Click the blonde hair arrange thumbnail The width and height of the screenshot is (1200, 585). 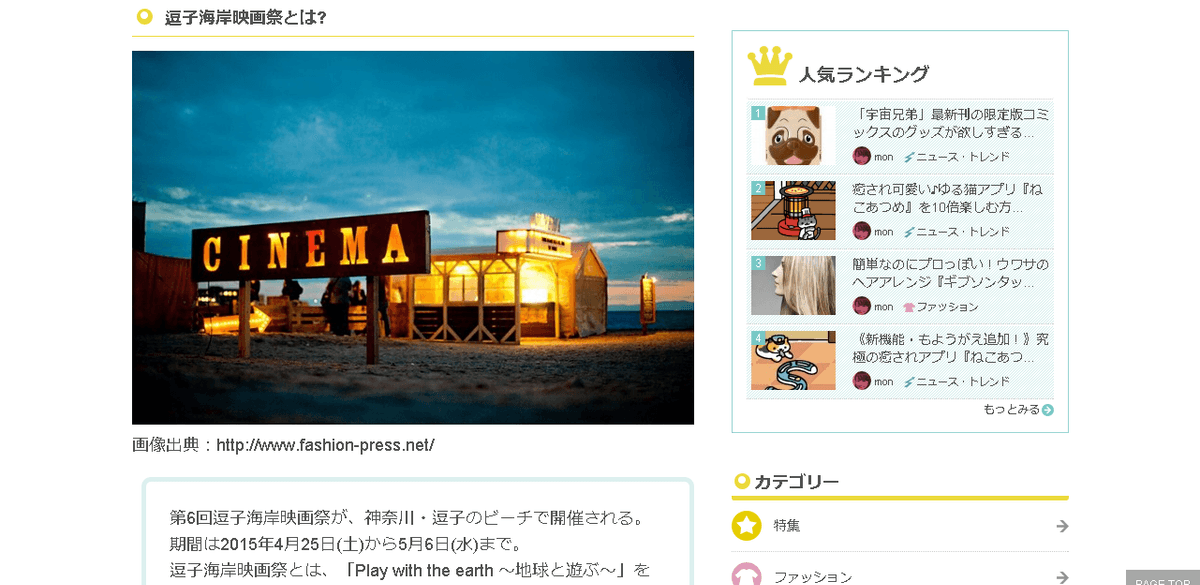[x=793, y=285]
